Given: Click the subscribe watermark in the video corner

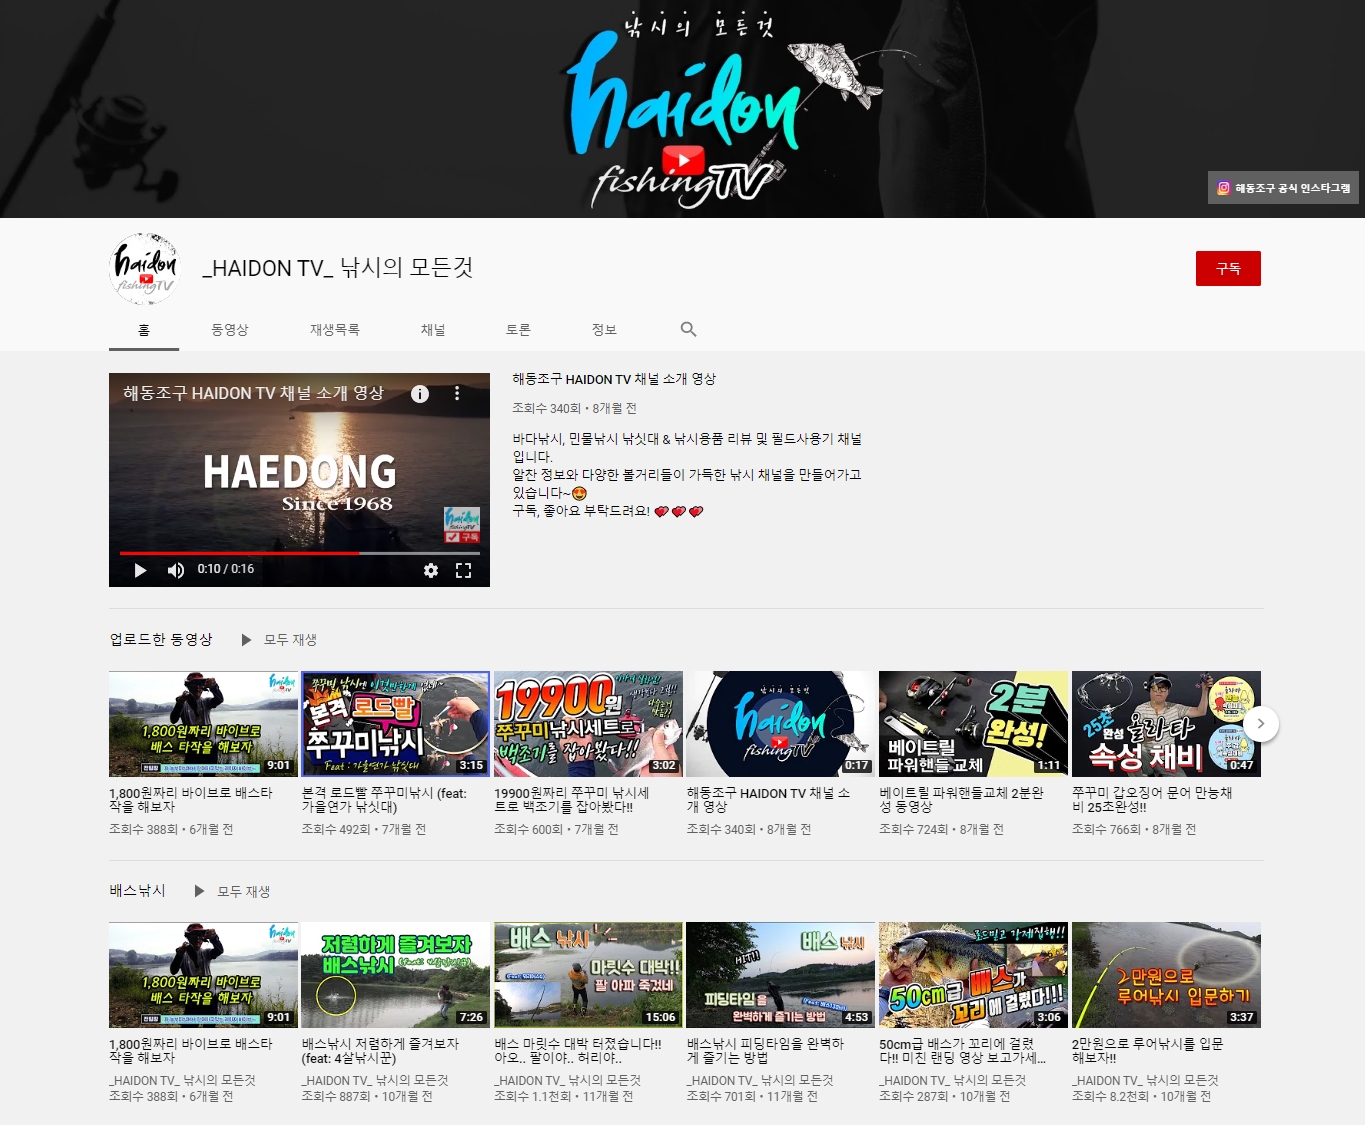Looking at the screenshot, I should coord(462,524).
